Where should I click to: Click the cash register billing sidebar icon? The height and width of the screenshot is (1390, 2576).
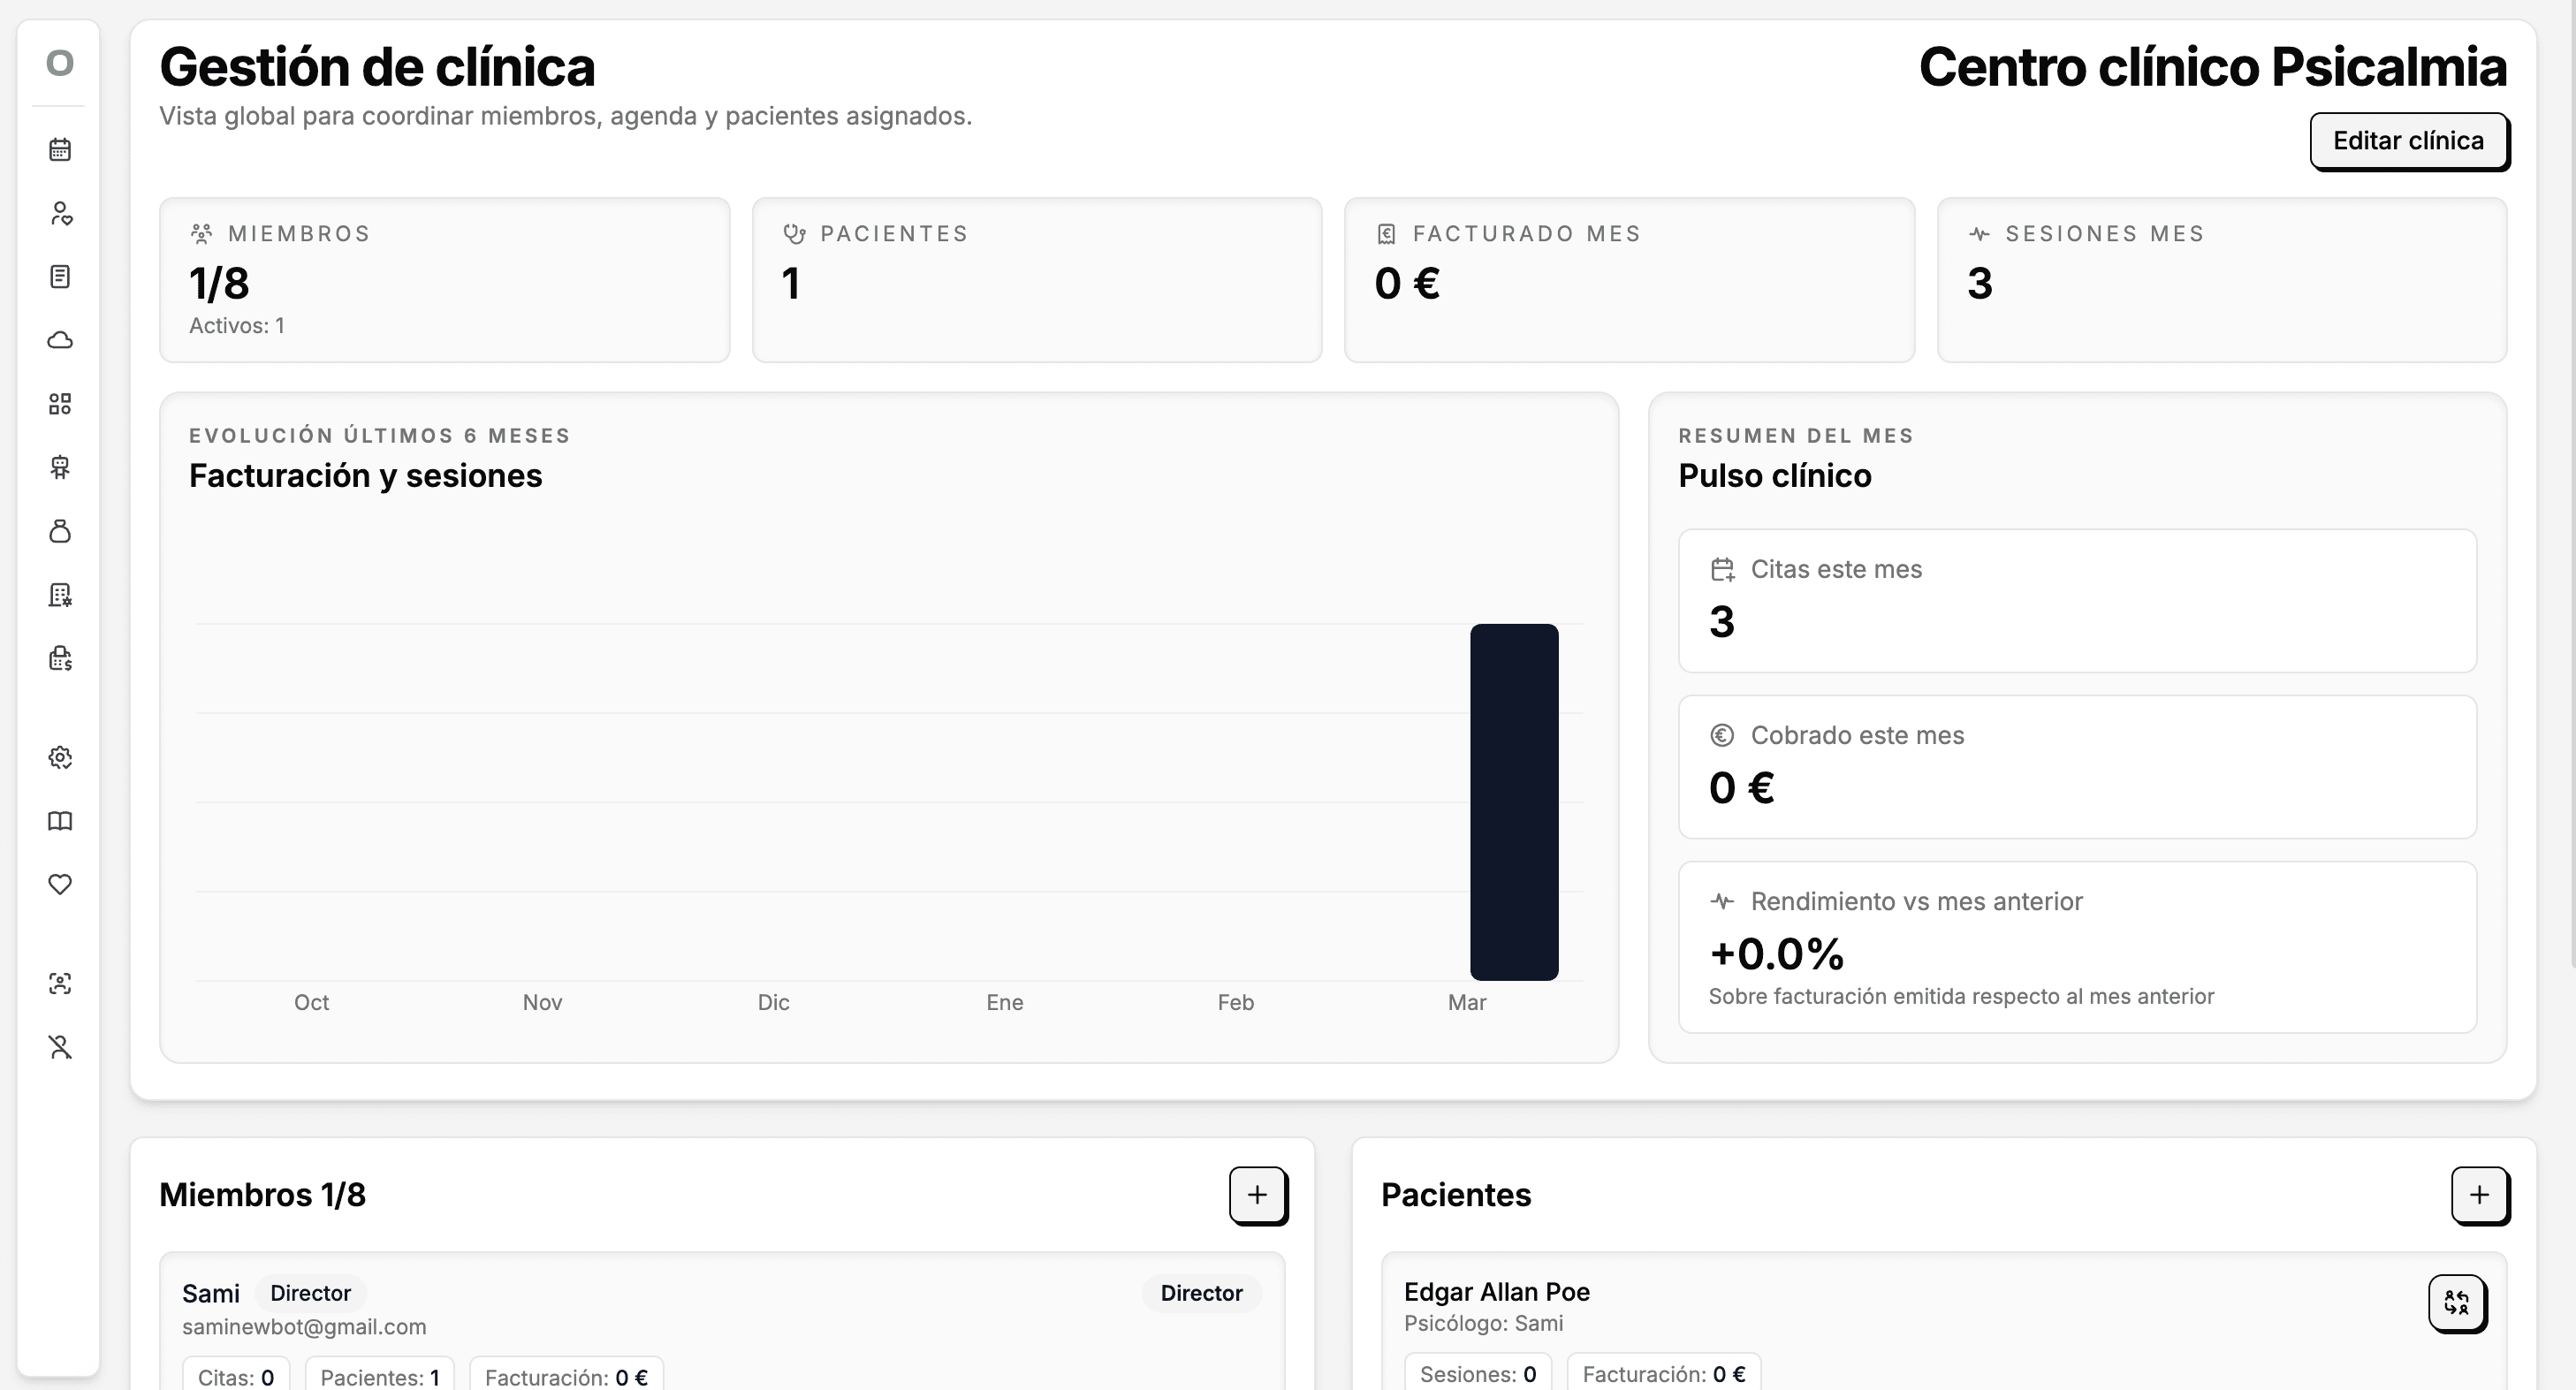[x=60, y=658]
